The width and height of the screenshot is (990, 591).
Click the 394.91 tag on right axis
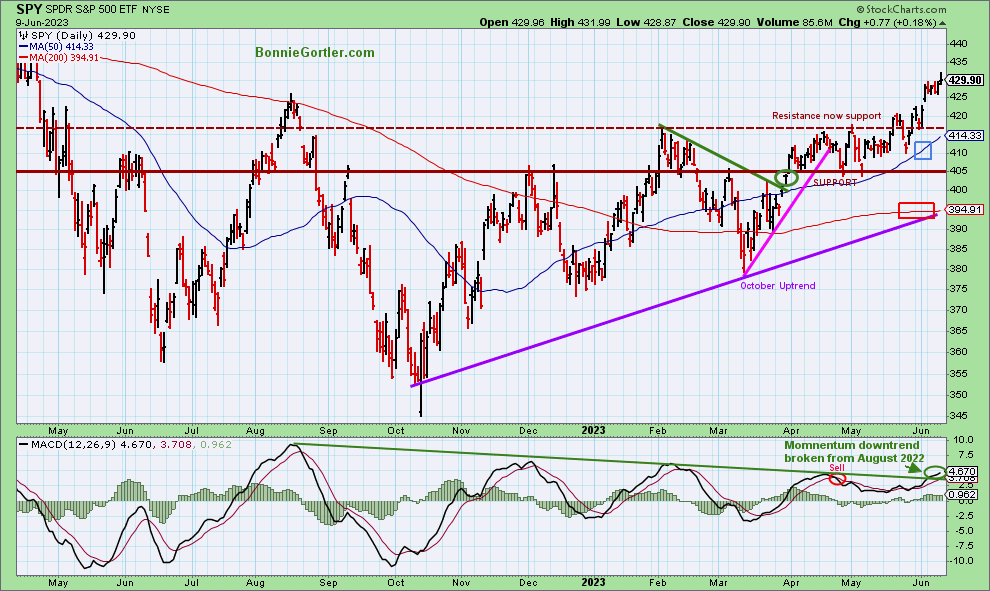click(965, 210)
